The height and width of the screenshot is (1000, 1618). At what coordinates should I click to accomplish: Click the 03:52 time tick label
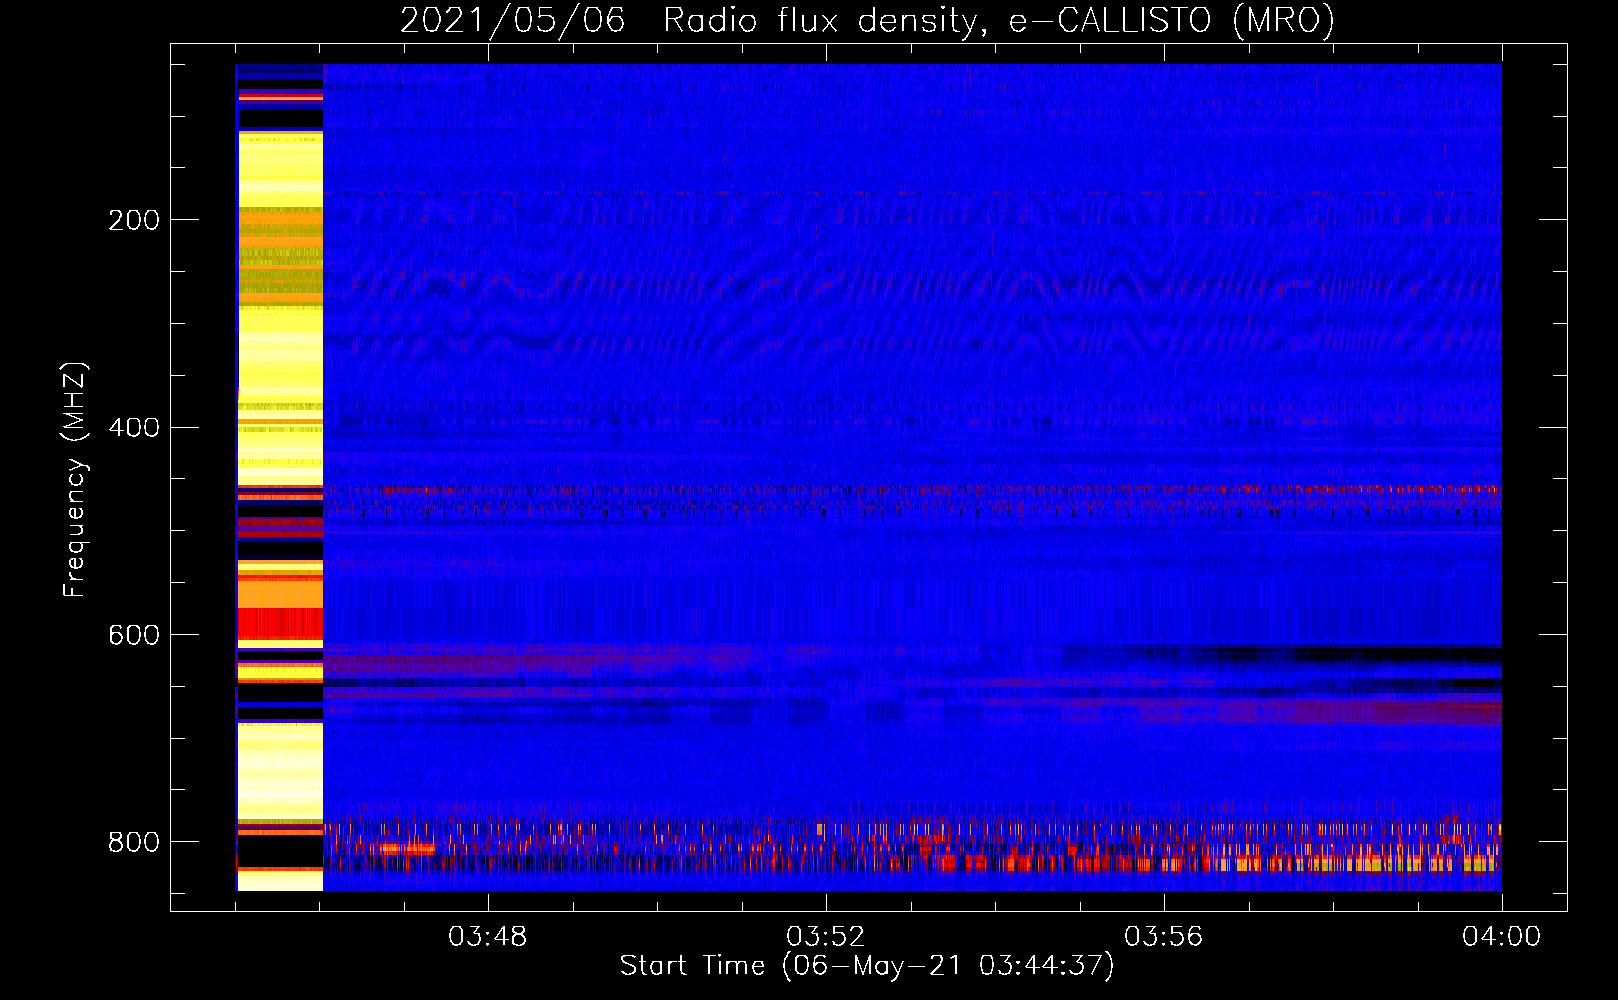click(825, 937)
